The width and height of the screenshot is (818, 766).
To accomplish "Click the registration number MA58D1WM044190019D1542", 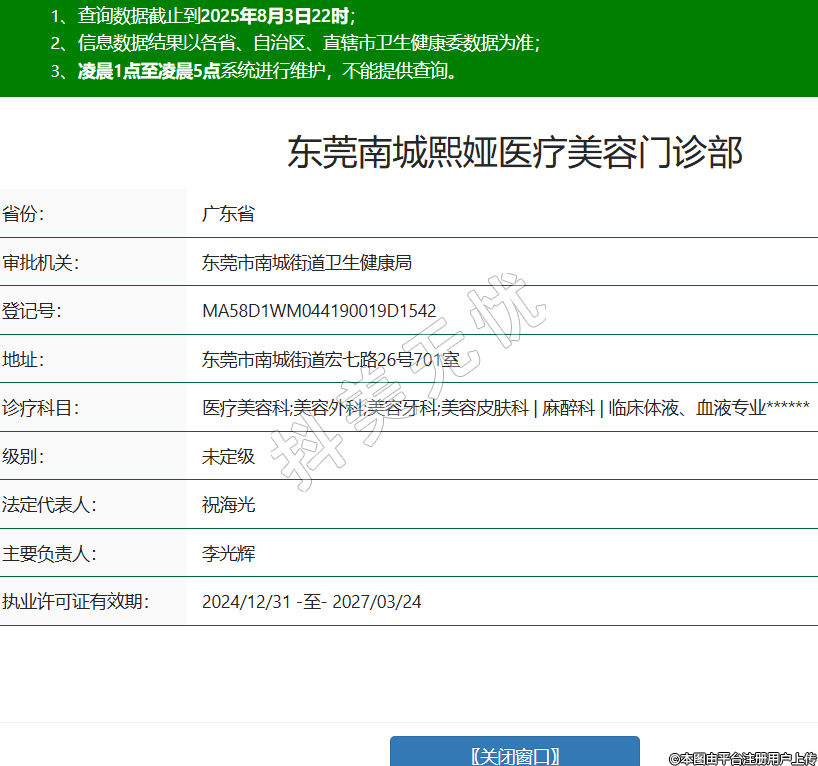I will click(319, 311).
